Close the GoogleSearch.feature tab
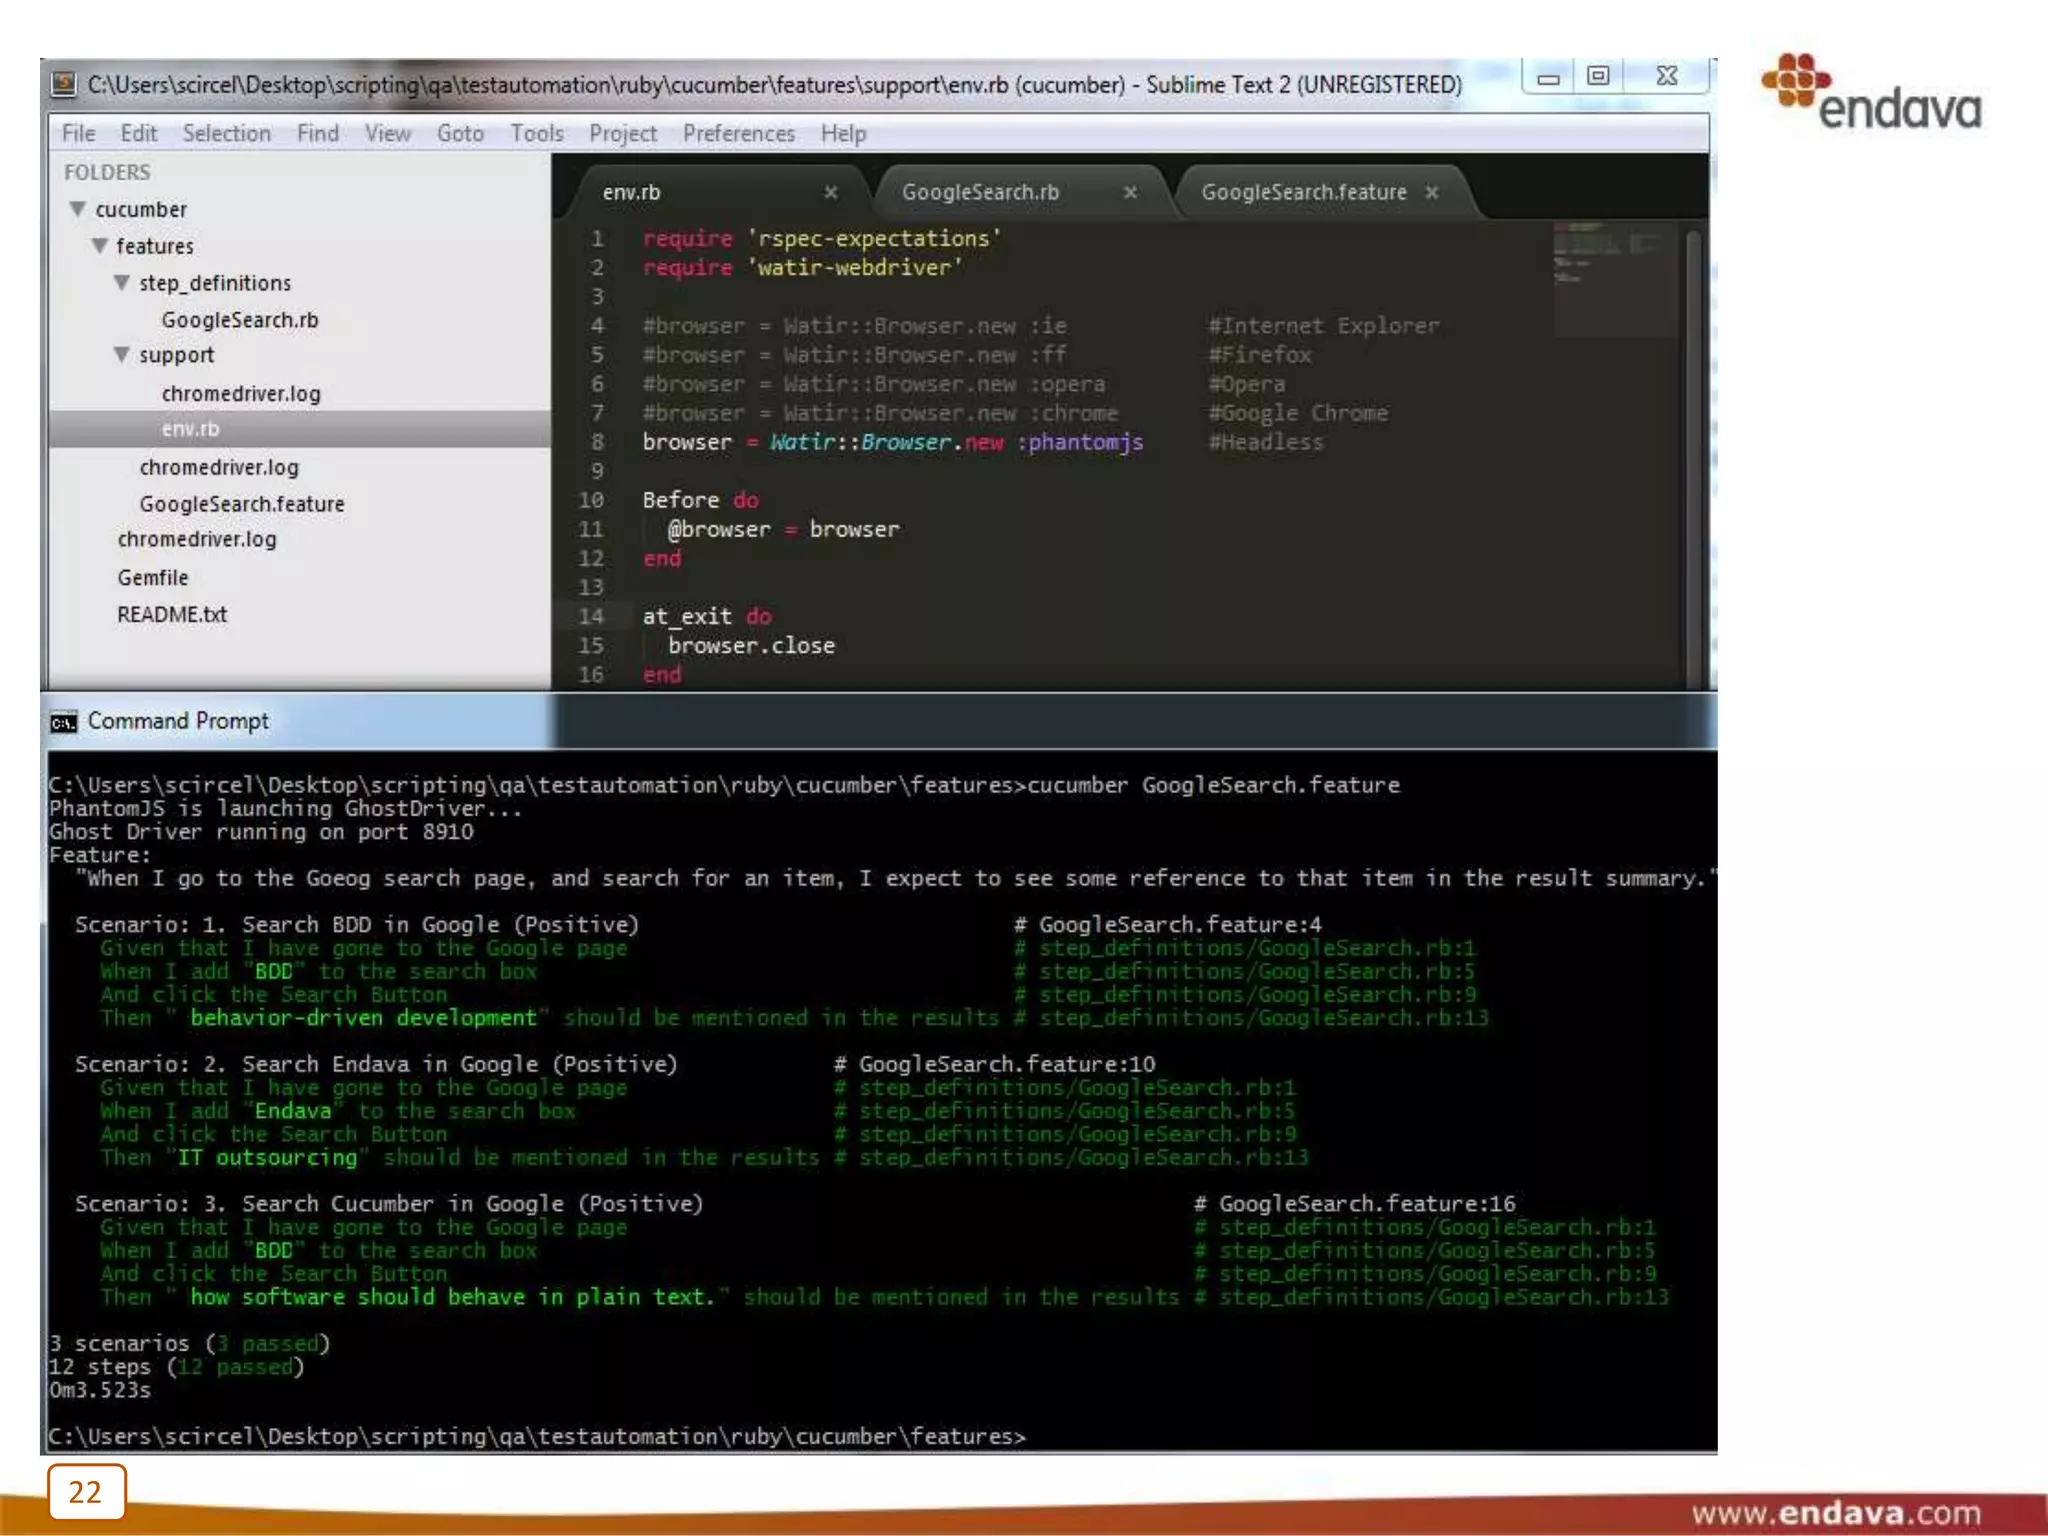The height and width of the screenshot is (1536, 2048). point(1431,192)
